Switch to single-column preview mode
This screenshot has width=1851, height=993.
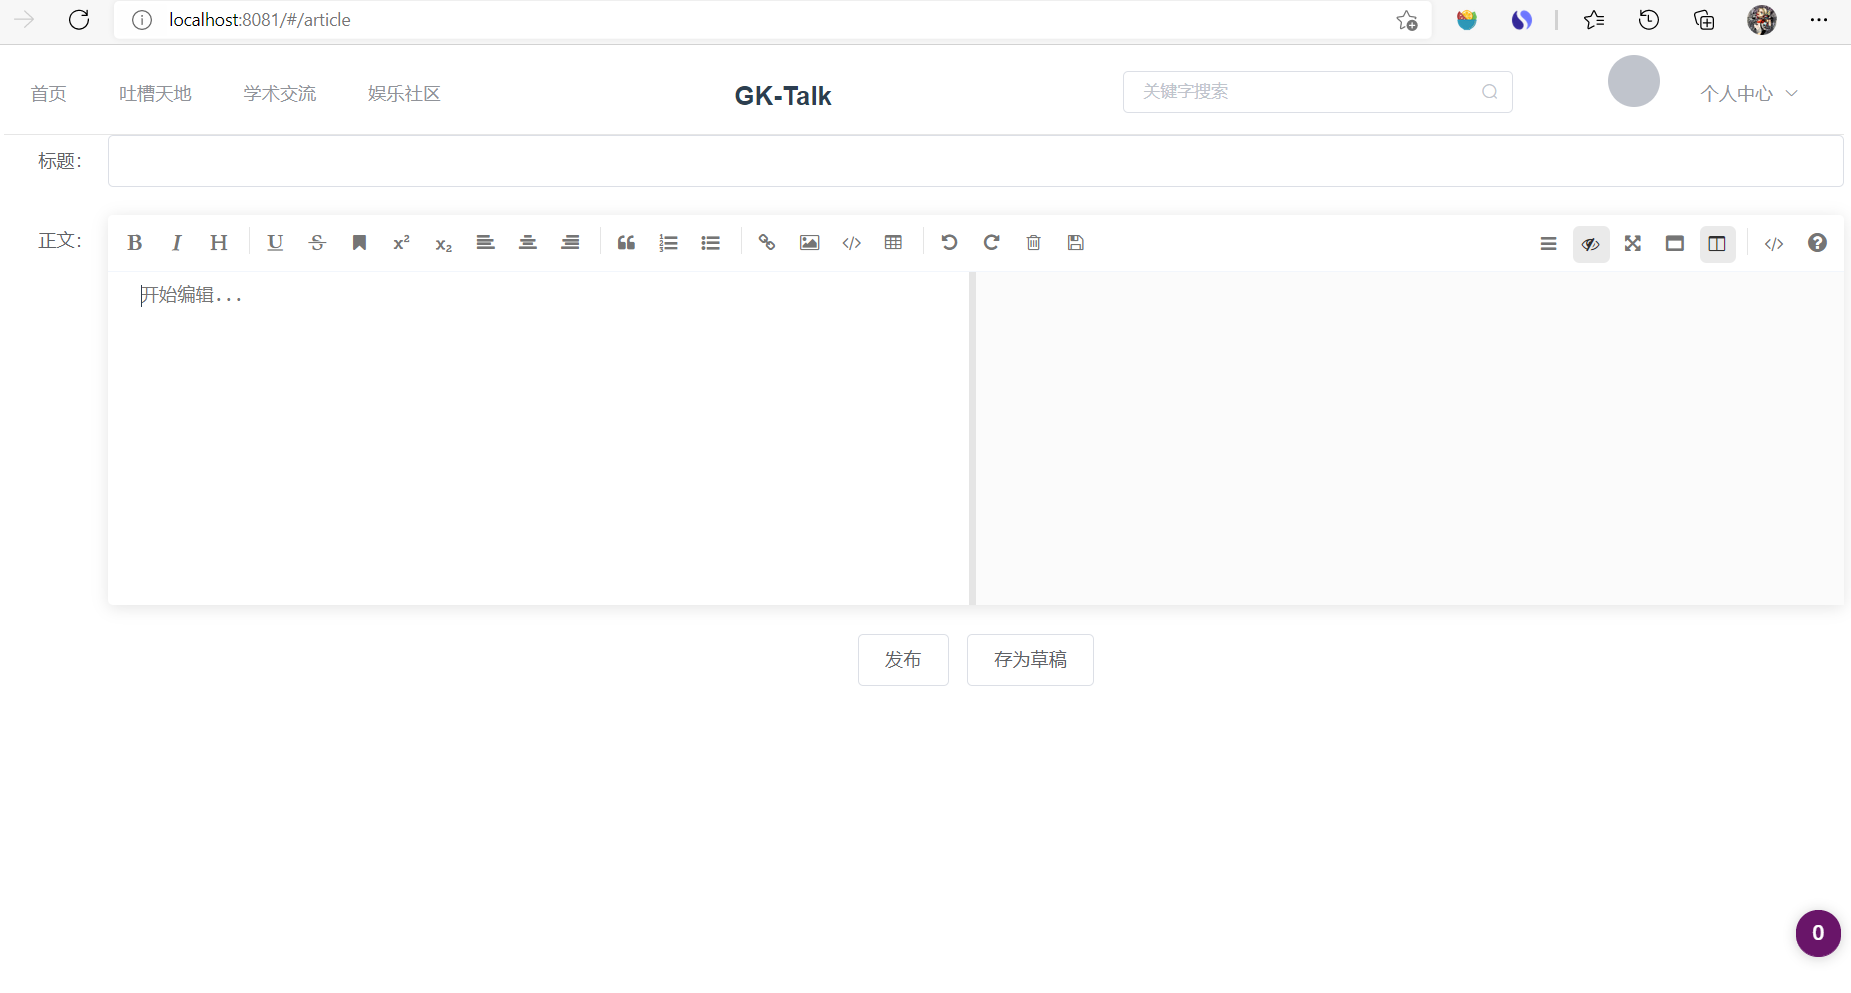pyautogui.click(x=1675, y=243)
